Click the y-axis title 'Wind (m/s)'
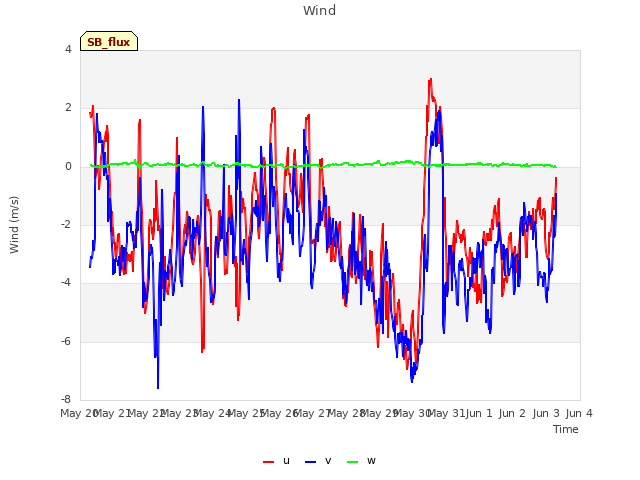 (x=14, y=225)
